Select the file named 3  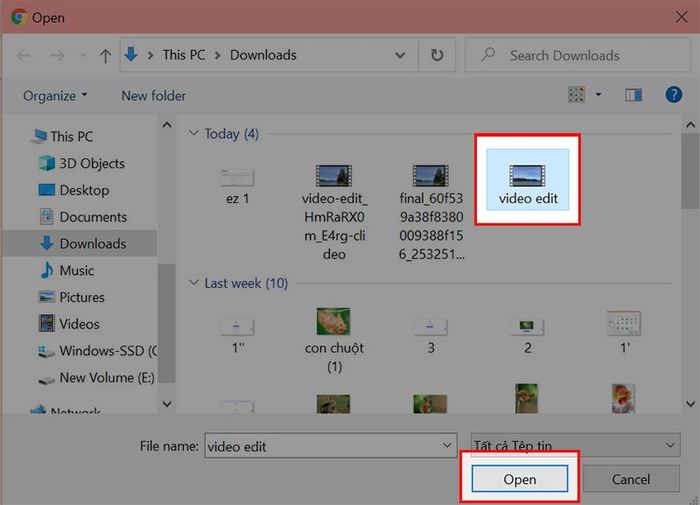[431, 335]
